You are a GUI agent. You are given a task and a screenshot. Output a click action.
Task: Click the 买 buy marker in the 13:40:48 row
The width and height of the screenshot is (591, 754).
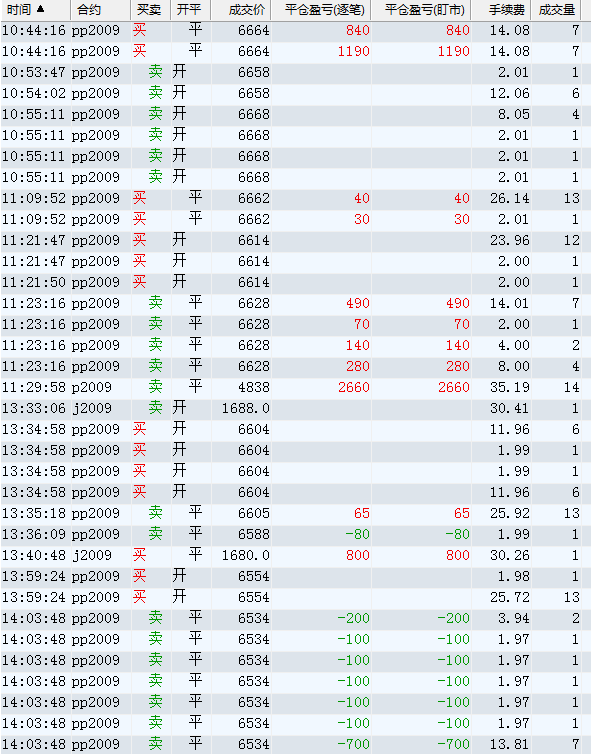139,554
